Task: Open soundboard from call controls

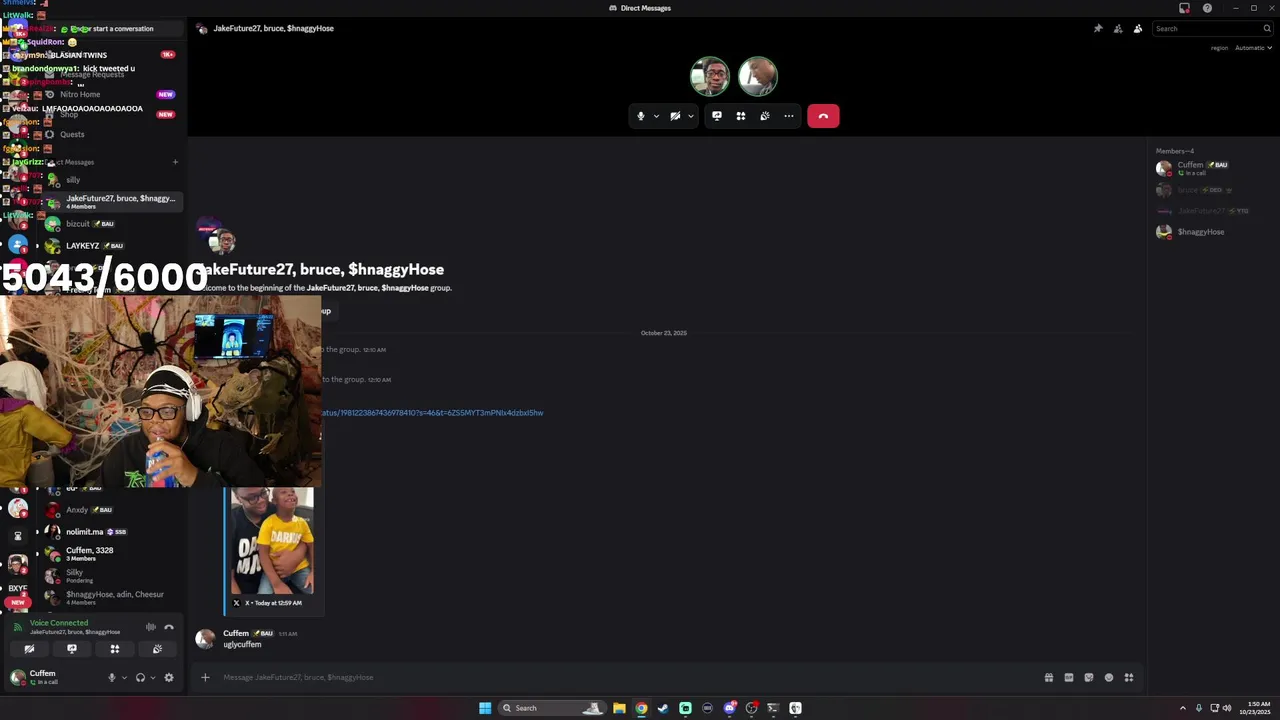Action: [x=765, y=116]
